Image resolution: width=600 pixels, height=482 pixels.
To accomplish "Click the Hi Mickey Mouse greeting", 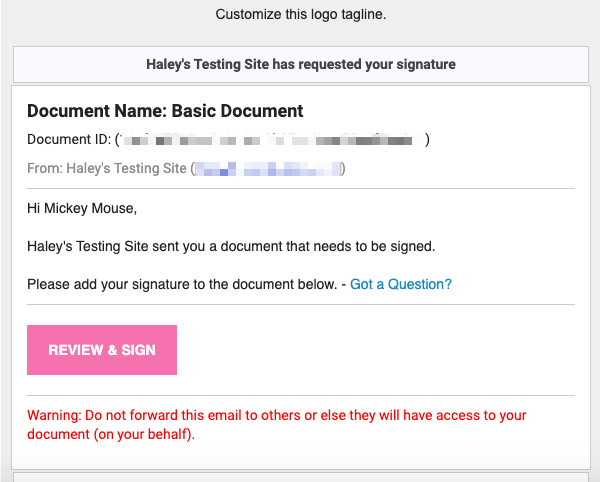I will pos(82,208).
